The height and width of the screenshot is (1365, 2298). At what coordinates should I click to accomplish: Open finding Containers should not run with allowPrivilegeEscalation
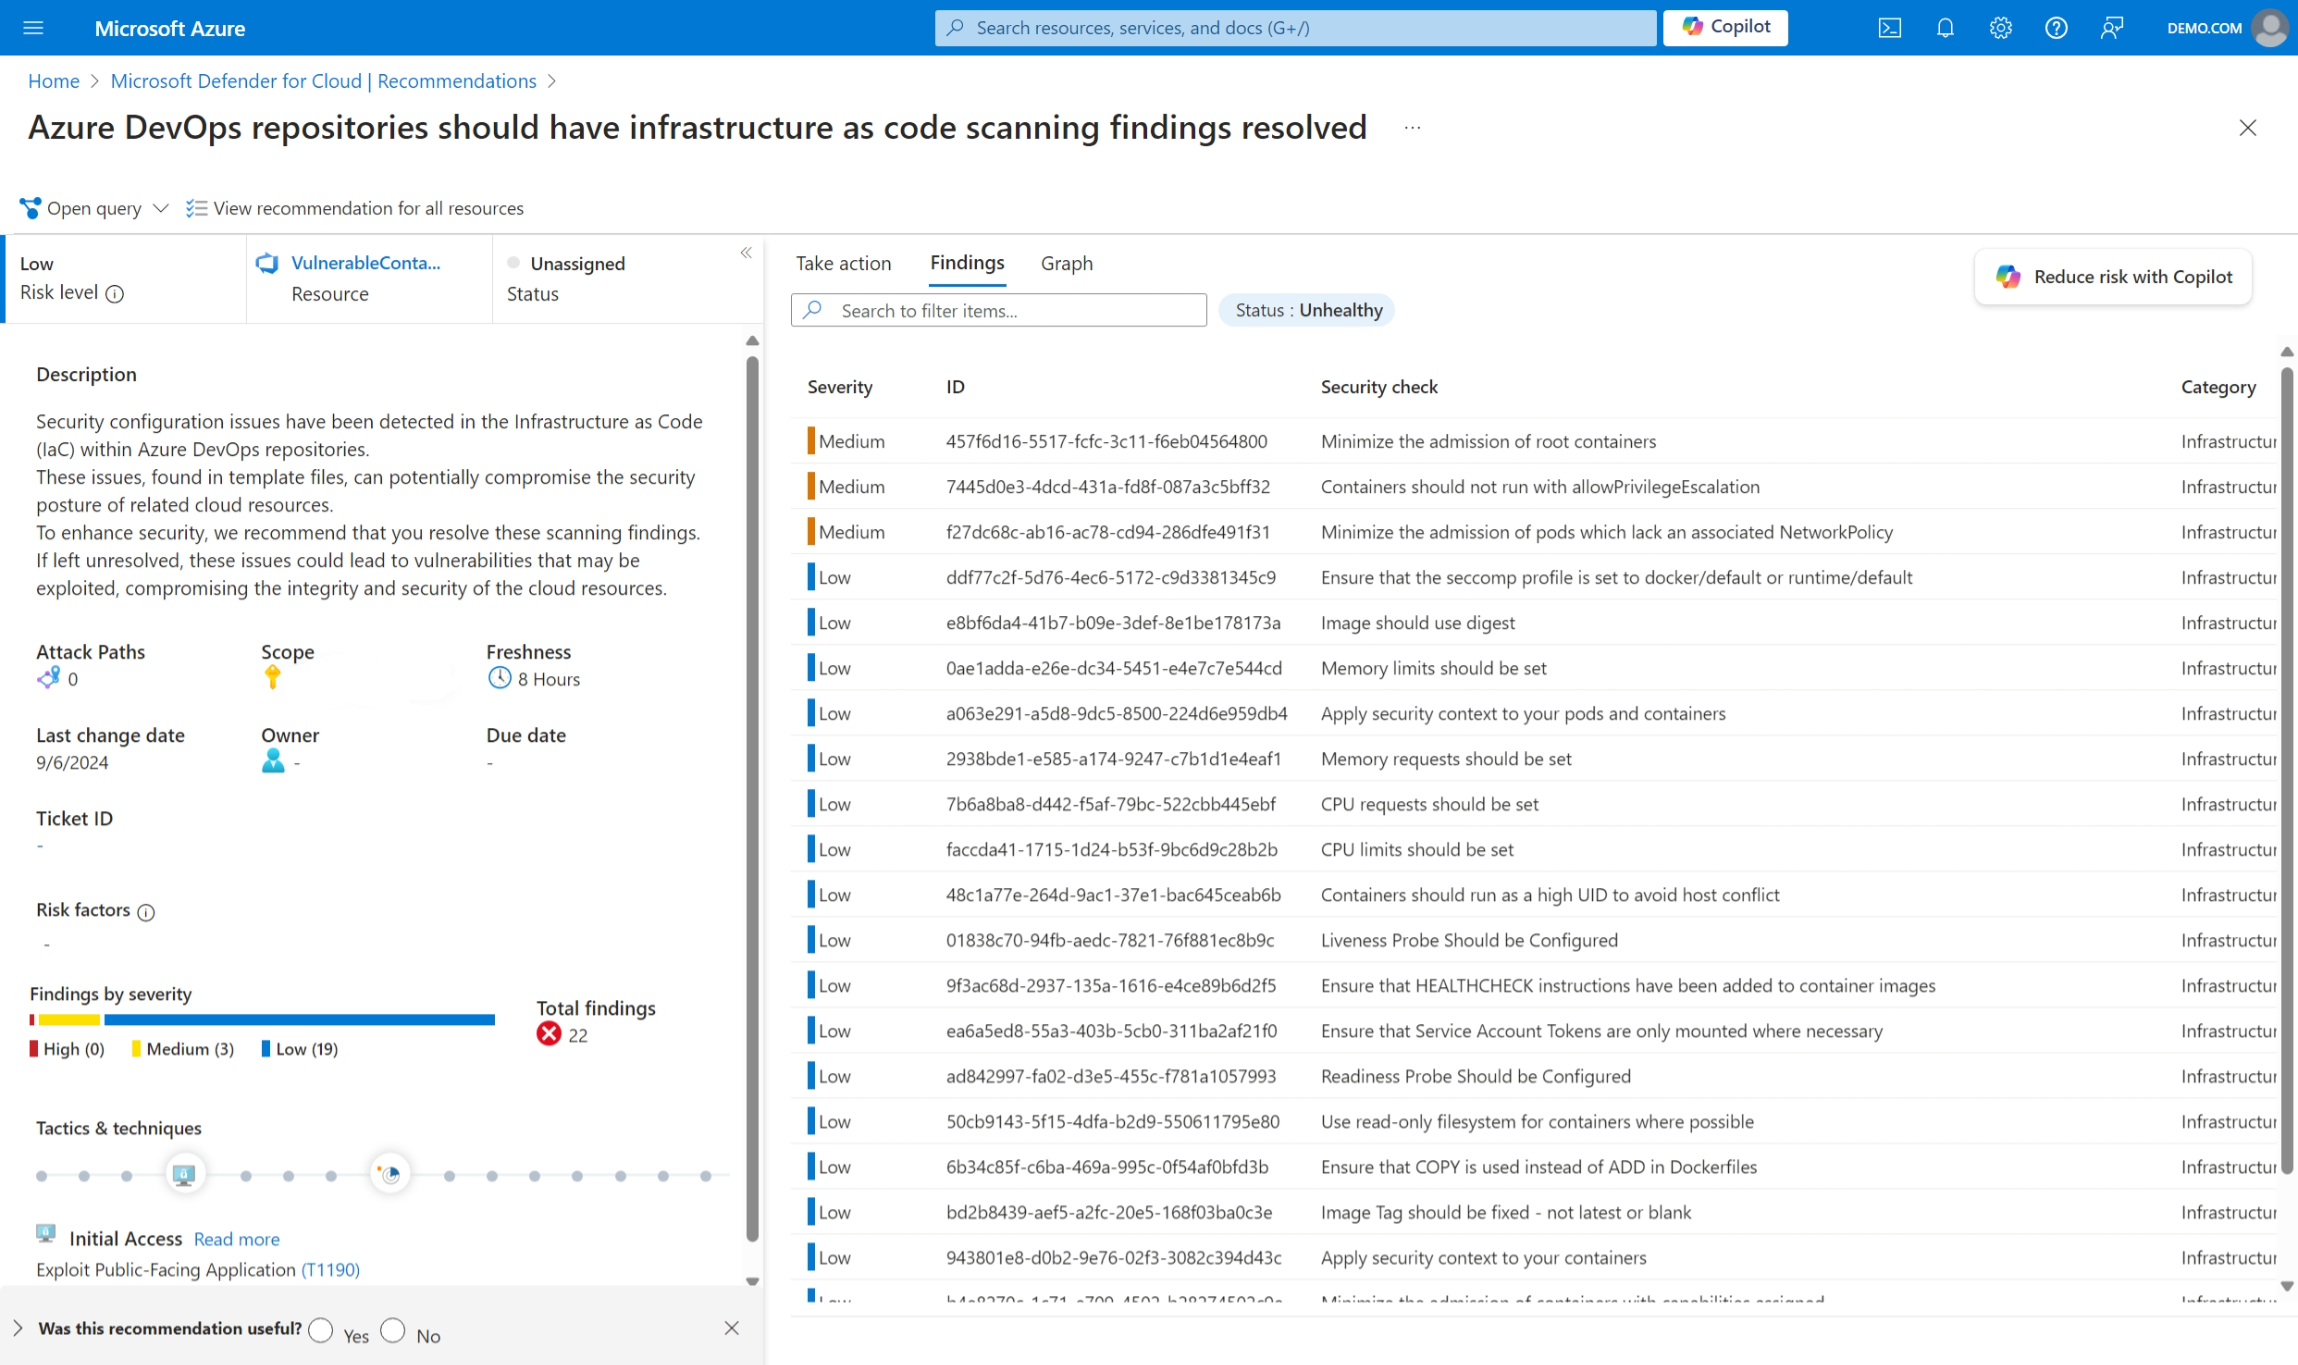click(x=1540, y=487)
